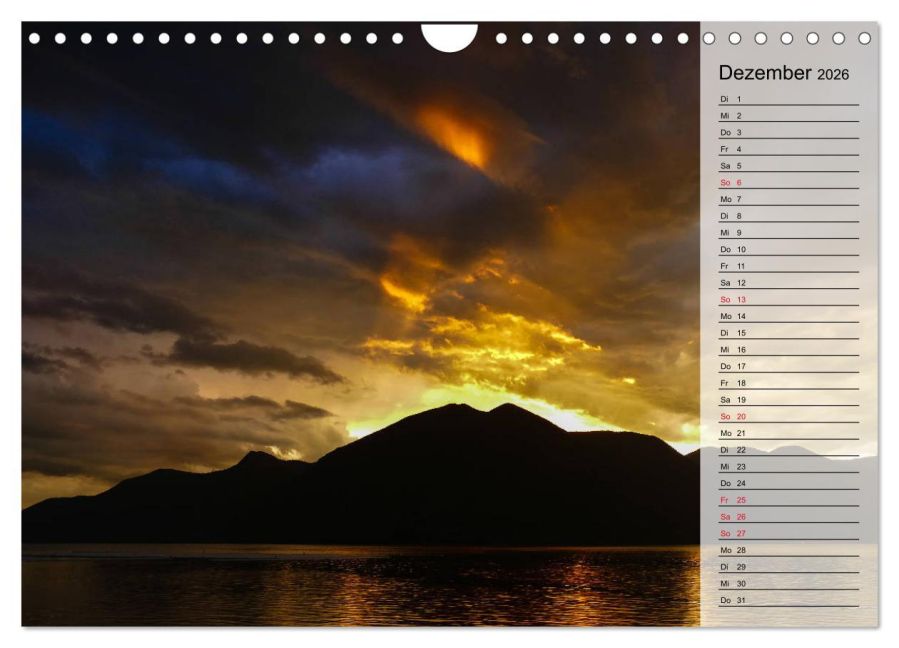Select the date row Do 24
This screenshot has height=648, width=899.
click(x=789, y=483)
